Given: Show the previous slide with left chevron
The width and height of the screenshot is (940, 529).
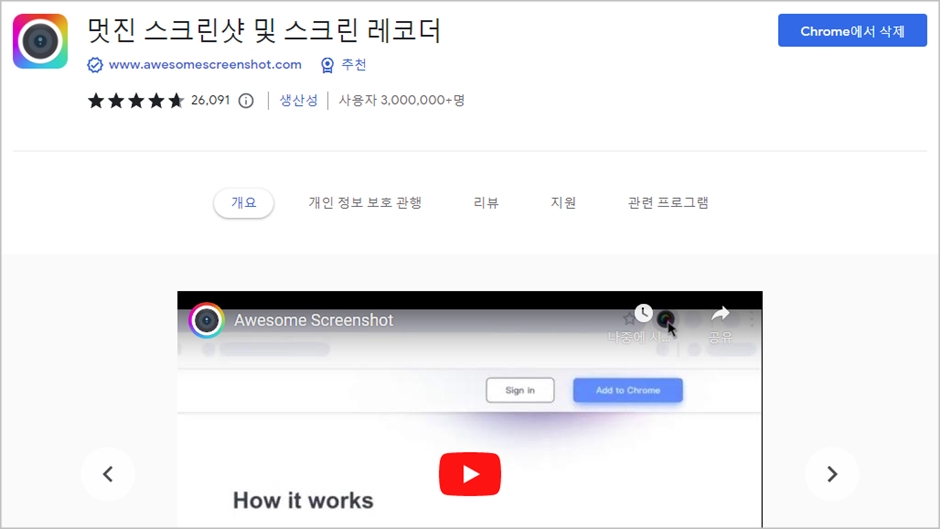Looking at the screenshot, I should [x=108, y=474].
